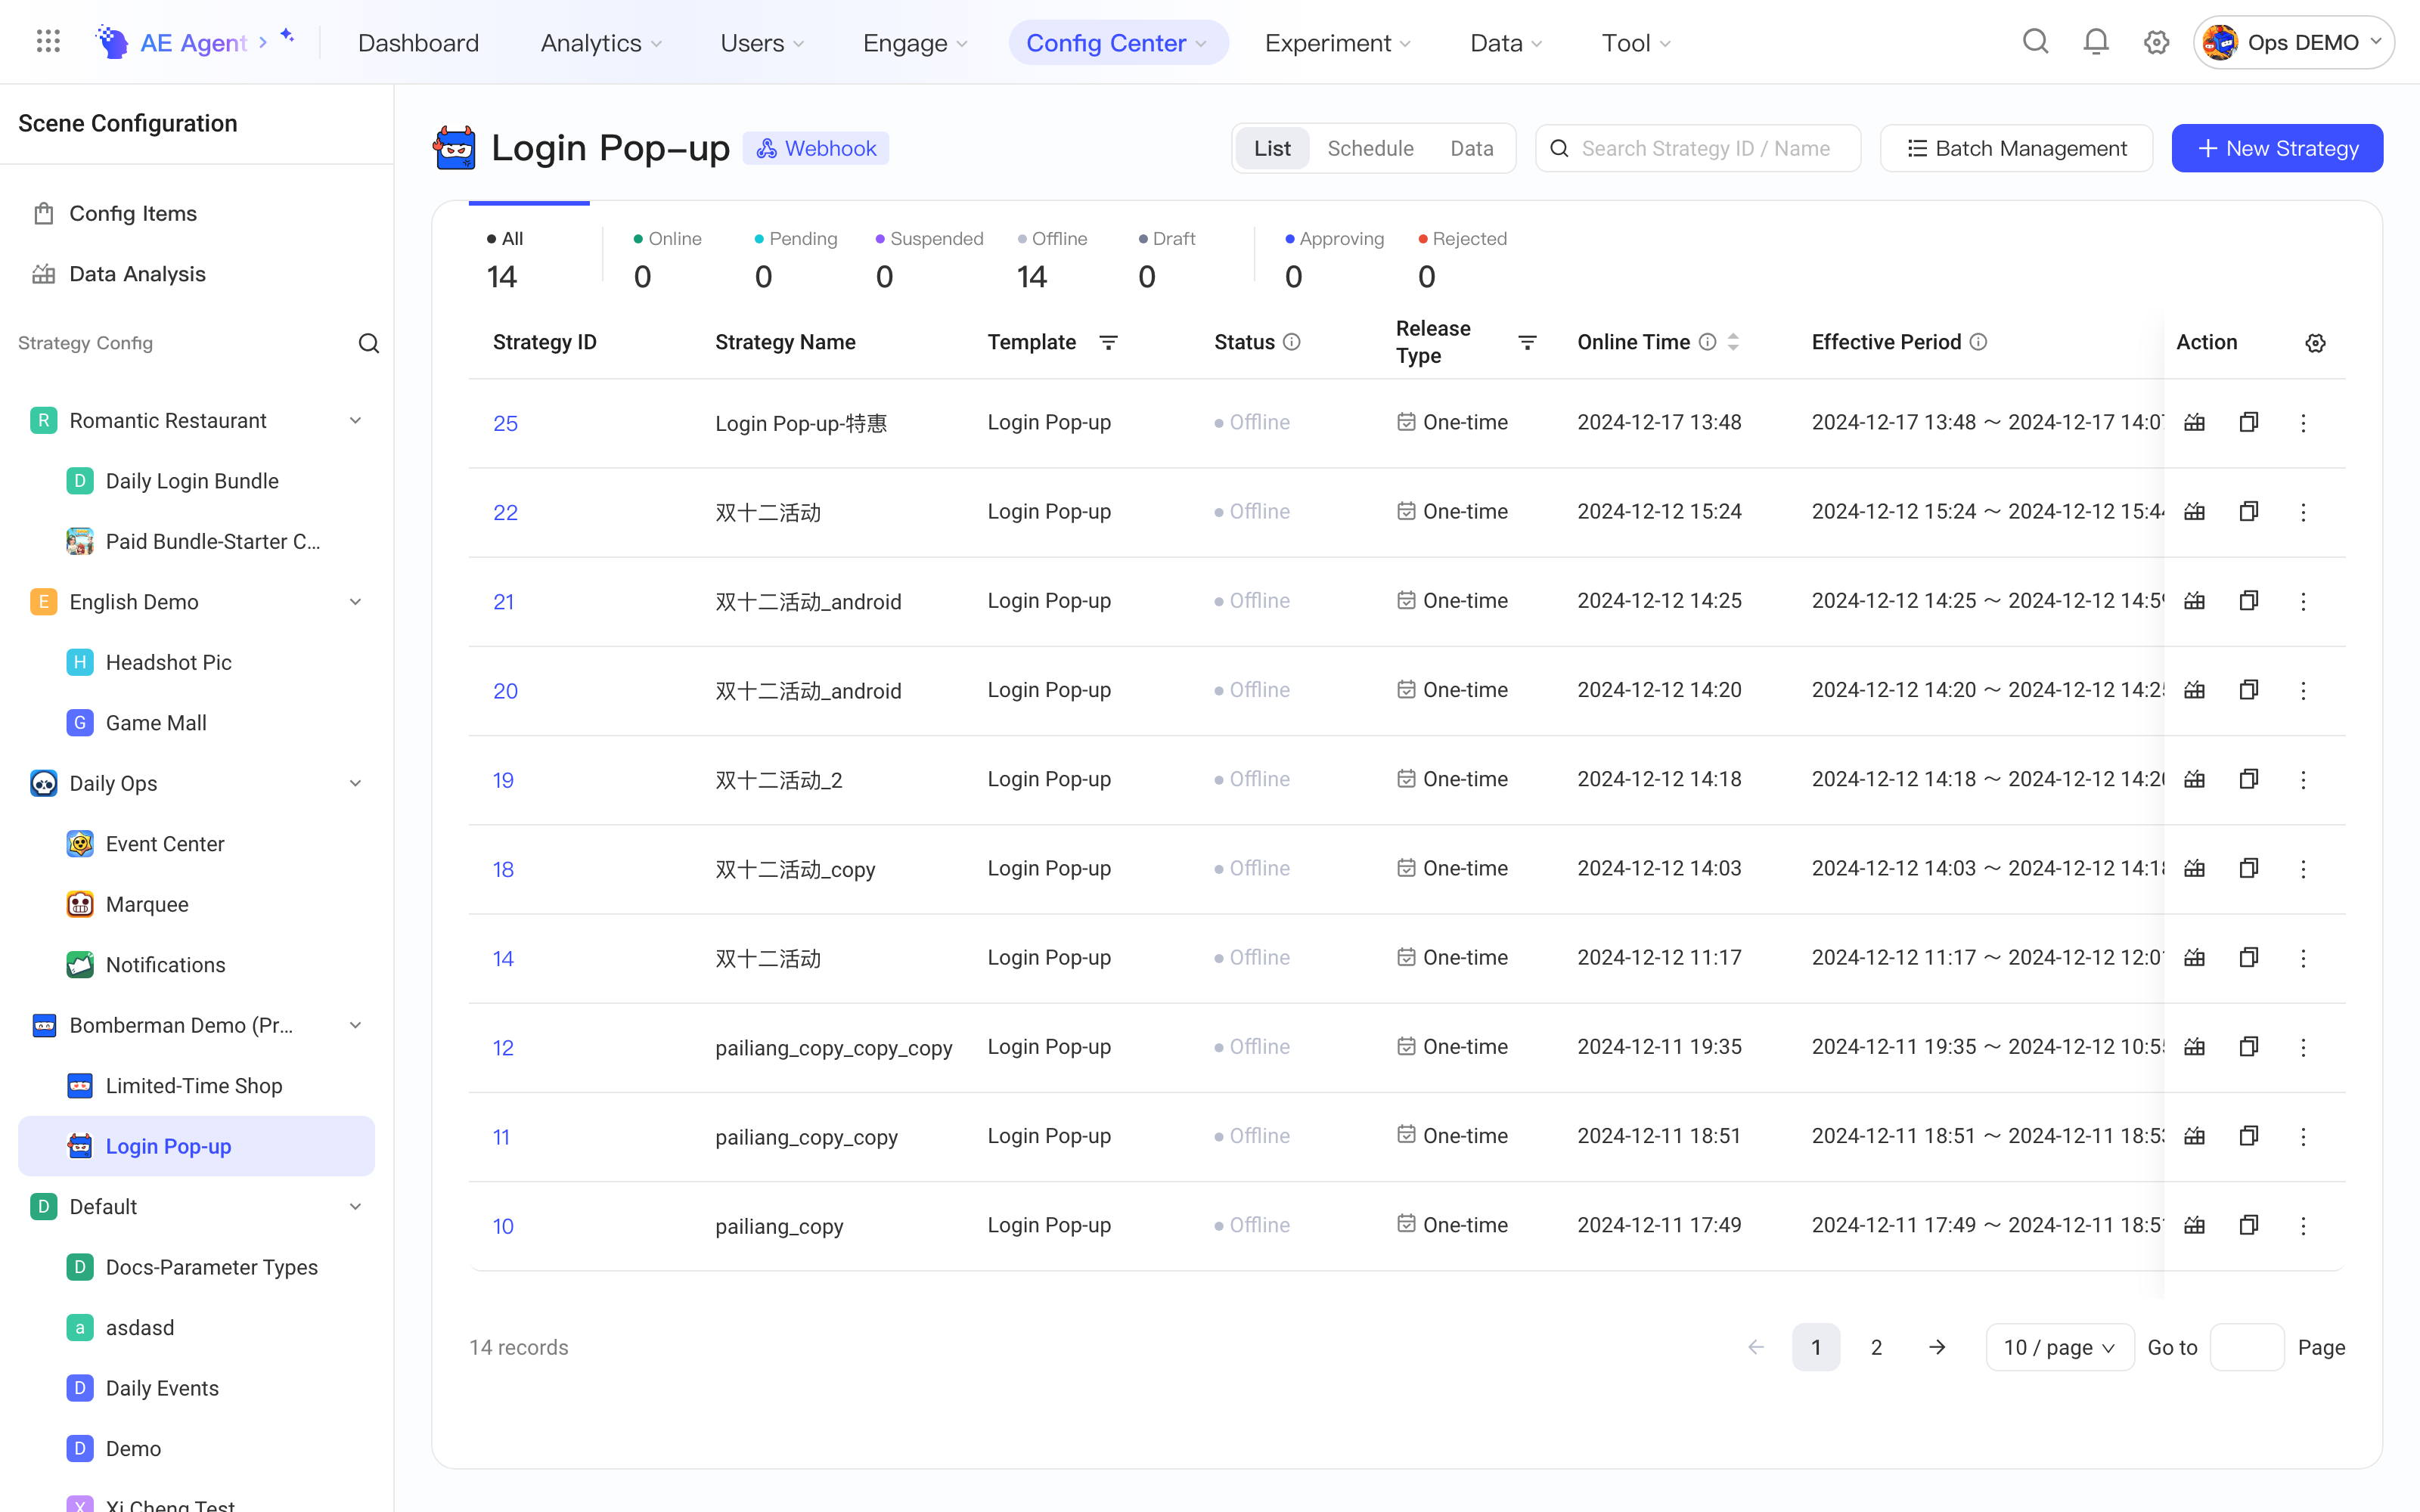Image resolution: width=2420 pixels, height=1512 pixels.
Task: Open the app grid launcher icon
Action: 48,42
